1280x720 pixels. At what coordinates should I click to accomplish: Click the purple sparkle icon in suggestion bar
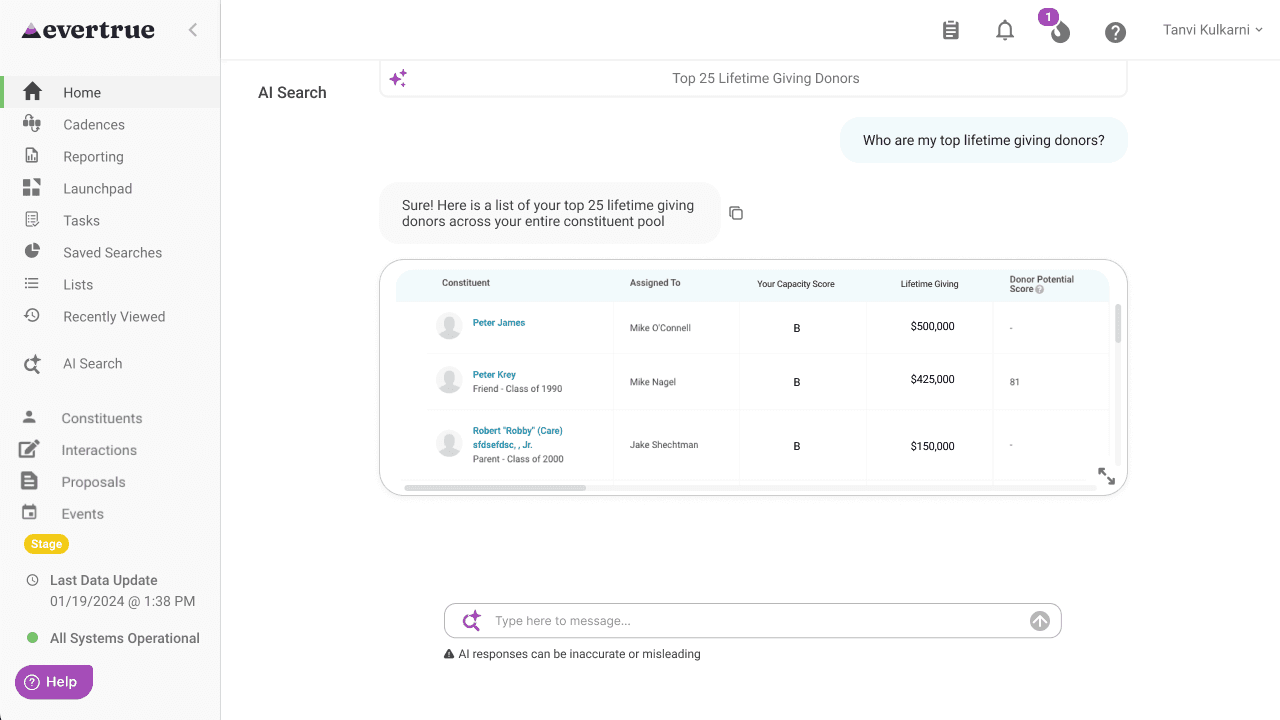(398, 78)
